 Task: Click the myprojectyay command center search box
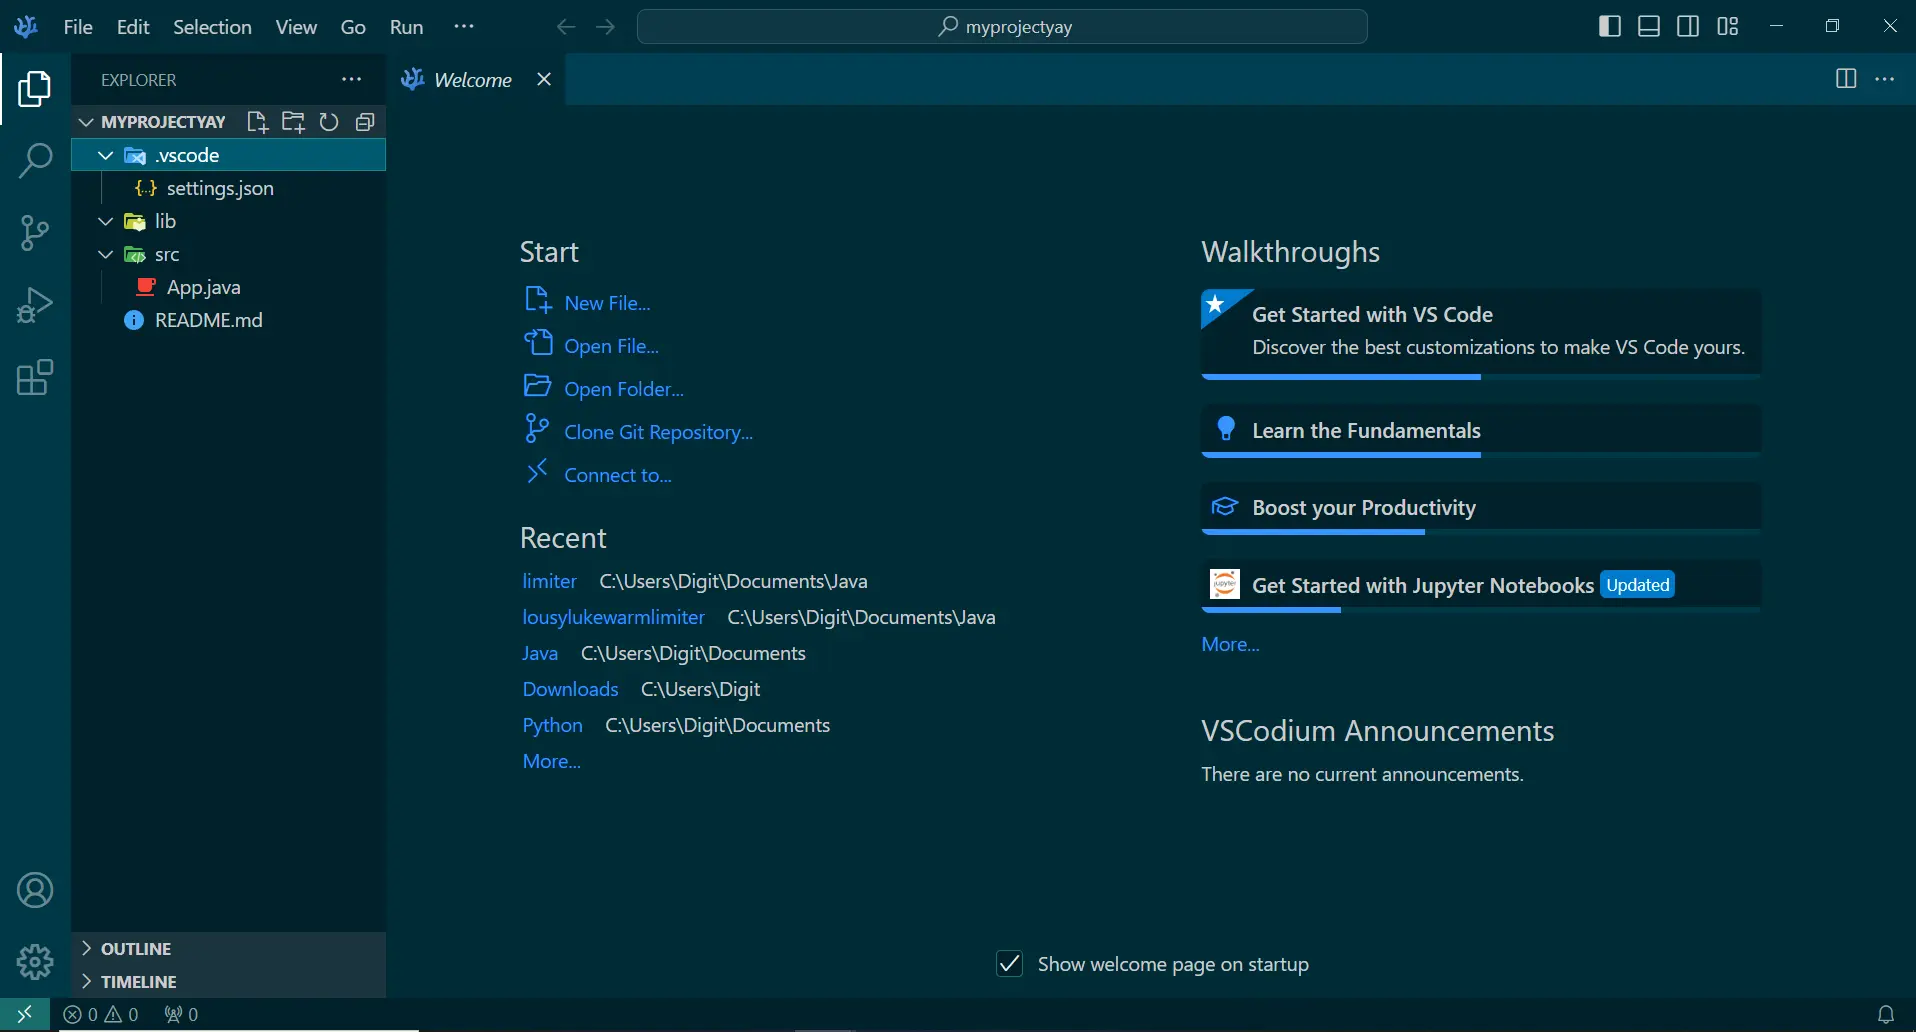click(x=1002, y=27)
